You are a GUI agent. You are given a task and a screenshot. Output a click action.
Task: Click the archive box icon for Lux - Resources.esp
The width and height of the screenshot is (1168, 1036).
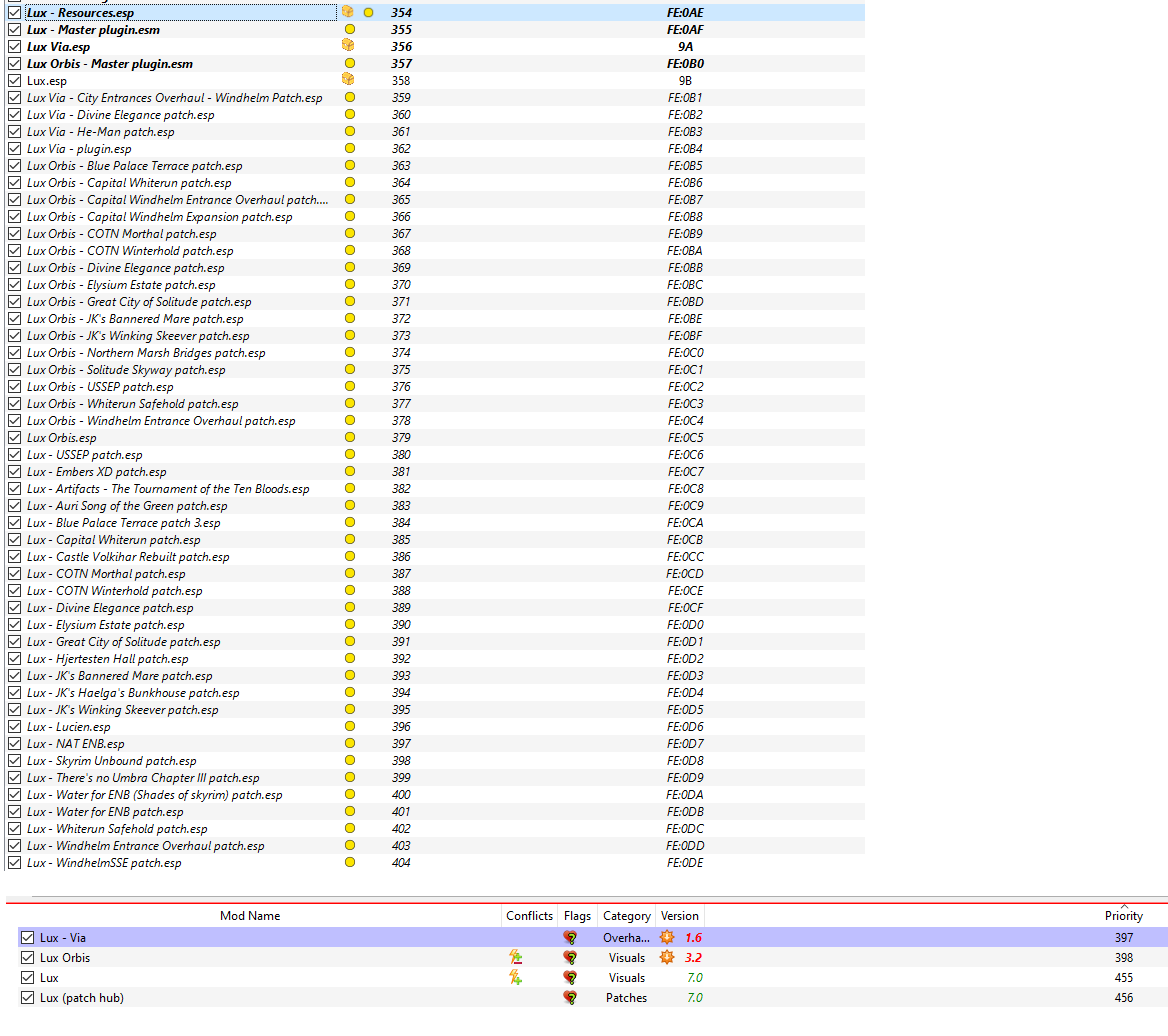tap(348, 12)
